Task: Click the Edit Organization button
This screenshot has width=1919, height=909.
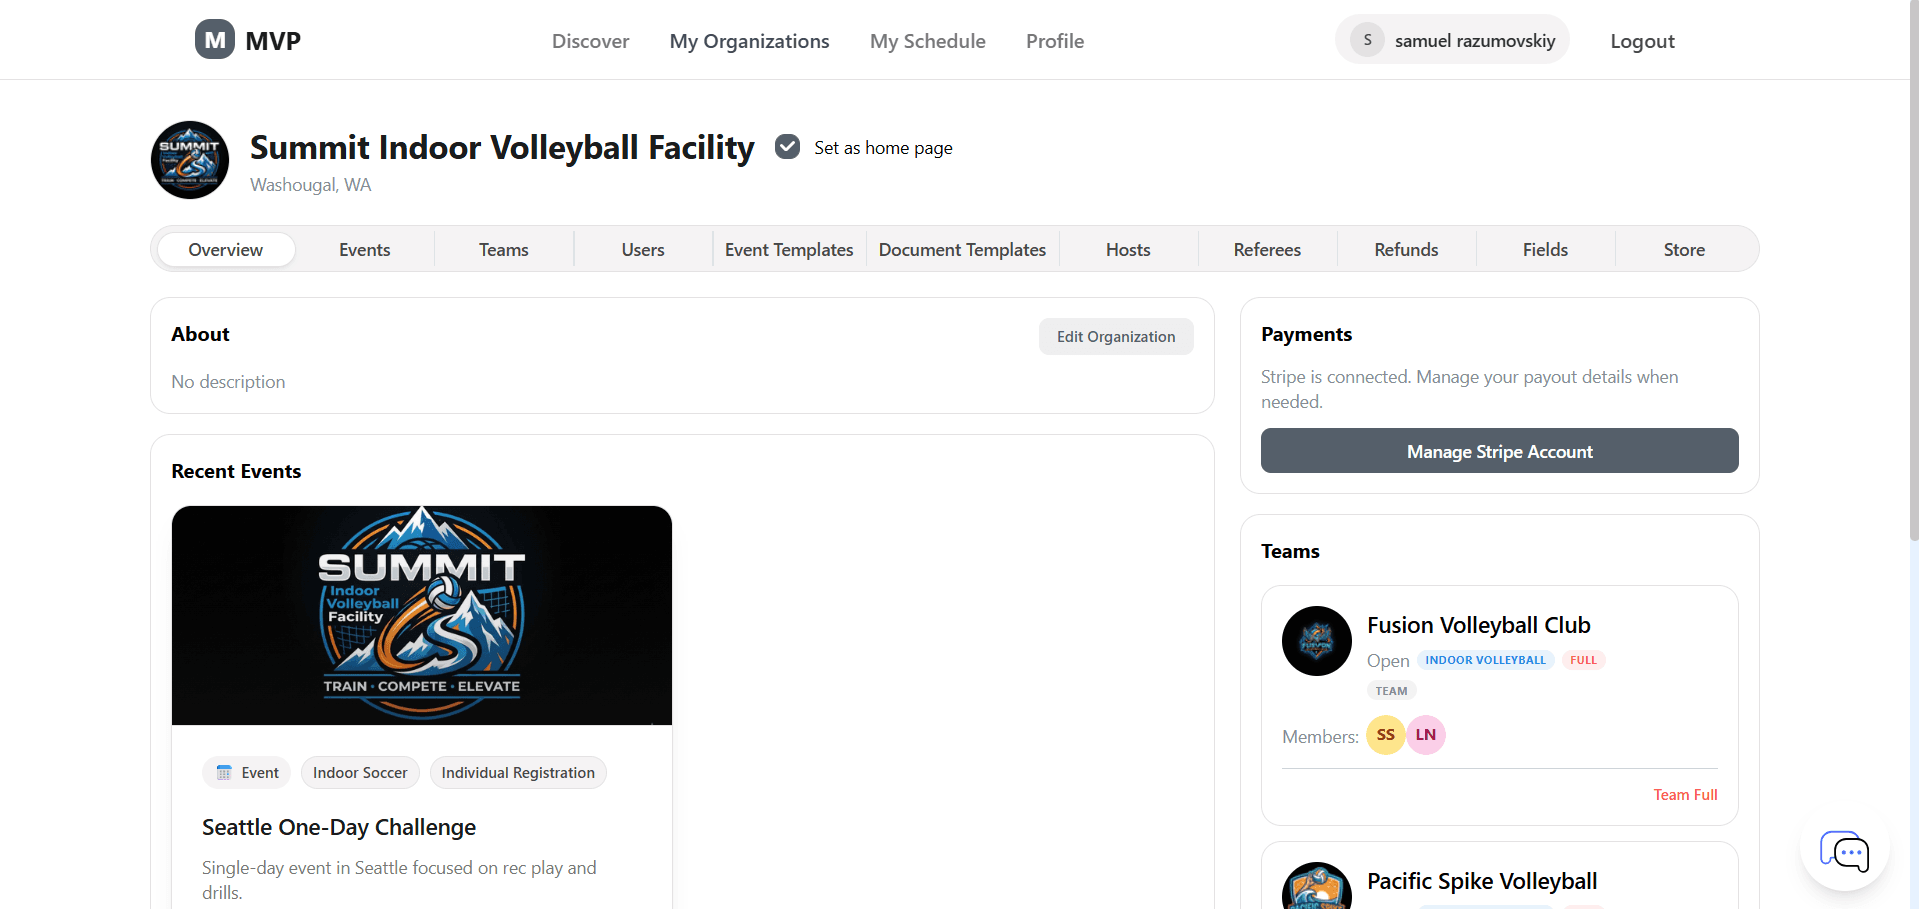Action: [1115, 336]
